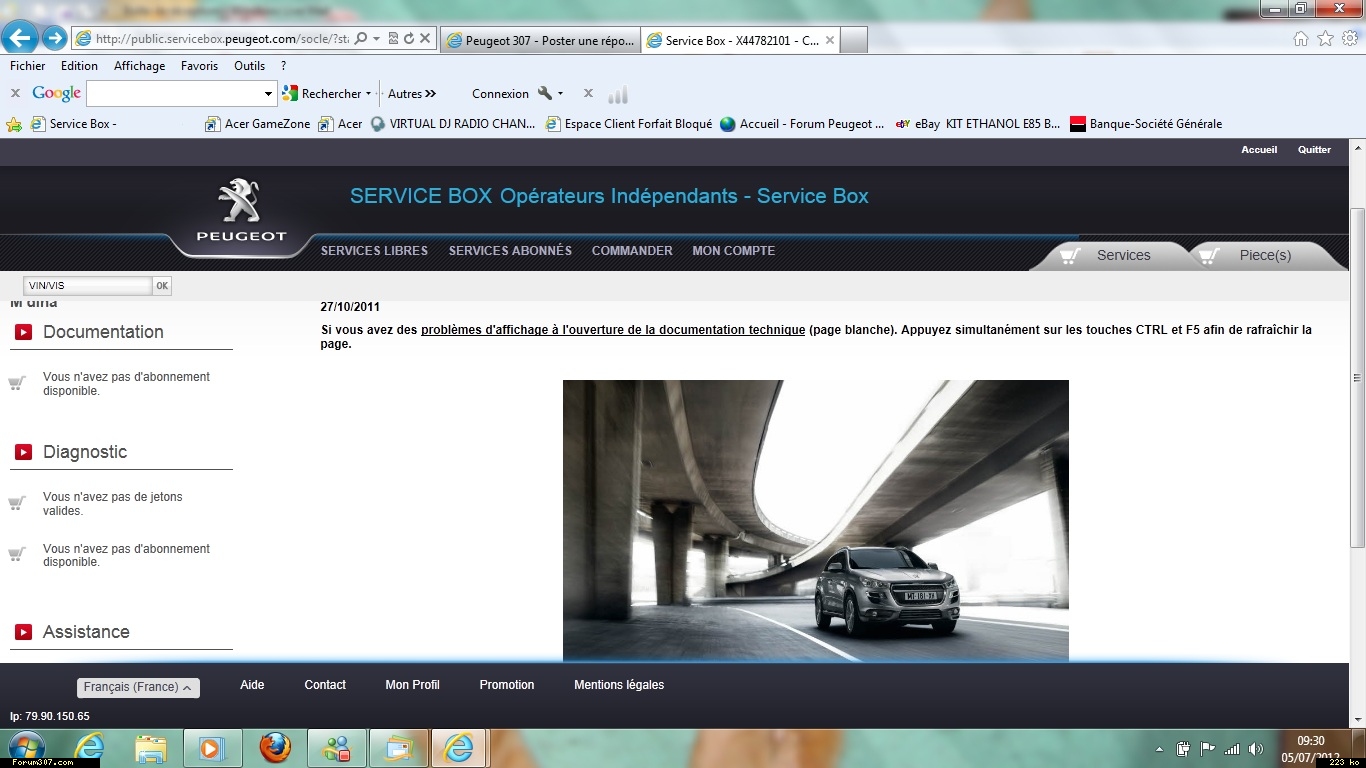The width and height of the screenshot is (1366, 768).
Task: Open wrench settings dropdown arrow
Action: (560, 94)
